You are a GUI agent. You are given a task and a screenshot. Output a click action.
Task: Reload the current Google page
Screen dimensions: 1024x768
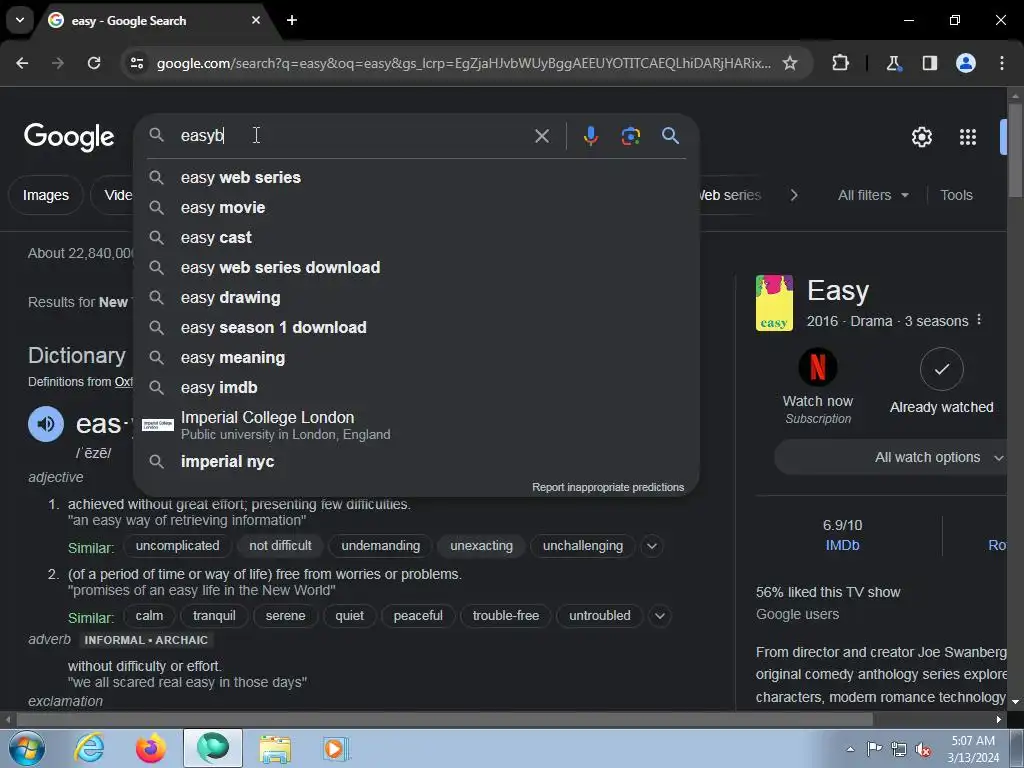94,63
